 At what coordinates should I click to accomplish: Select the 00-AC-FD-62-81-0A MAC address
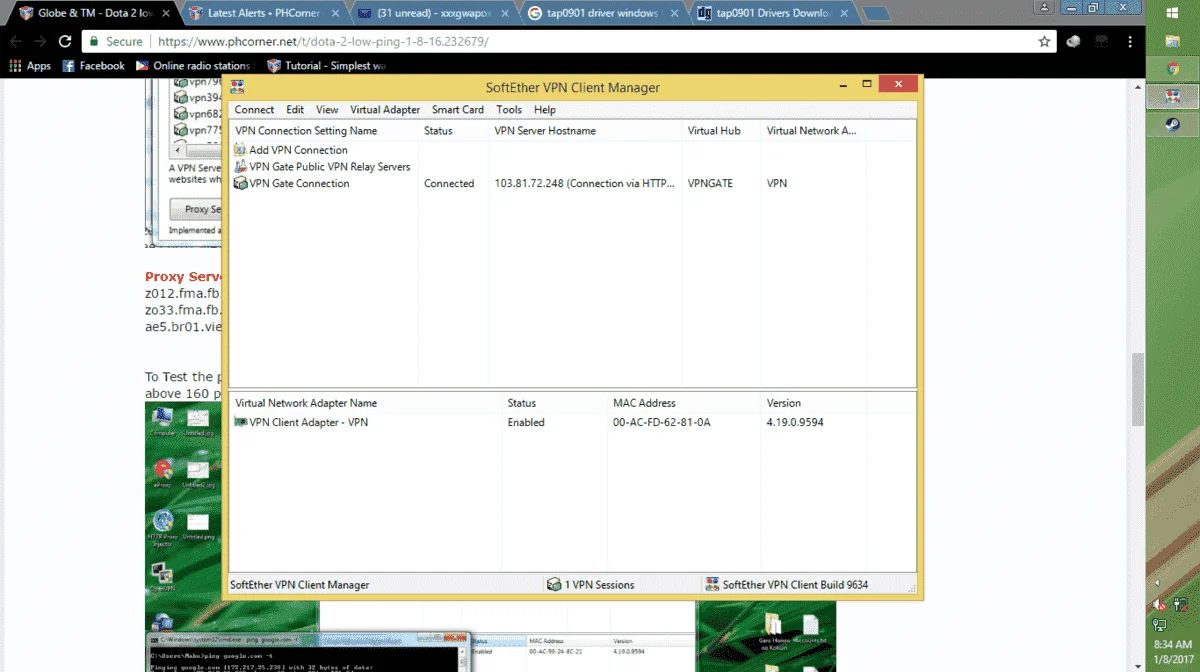point(661,422)
